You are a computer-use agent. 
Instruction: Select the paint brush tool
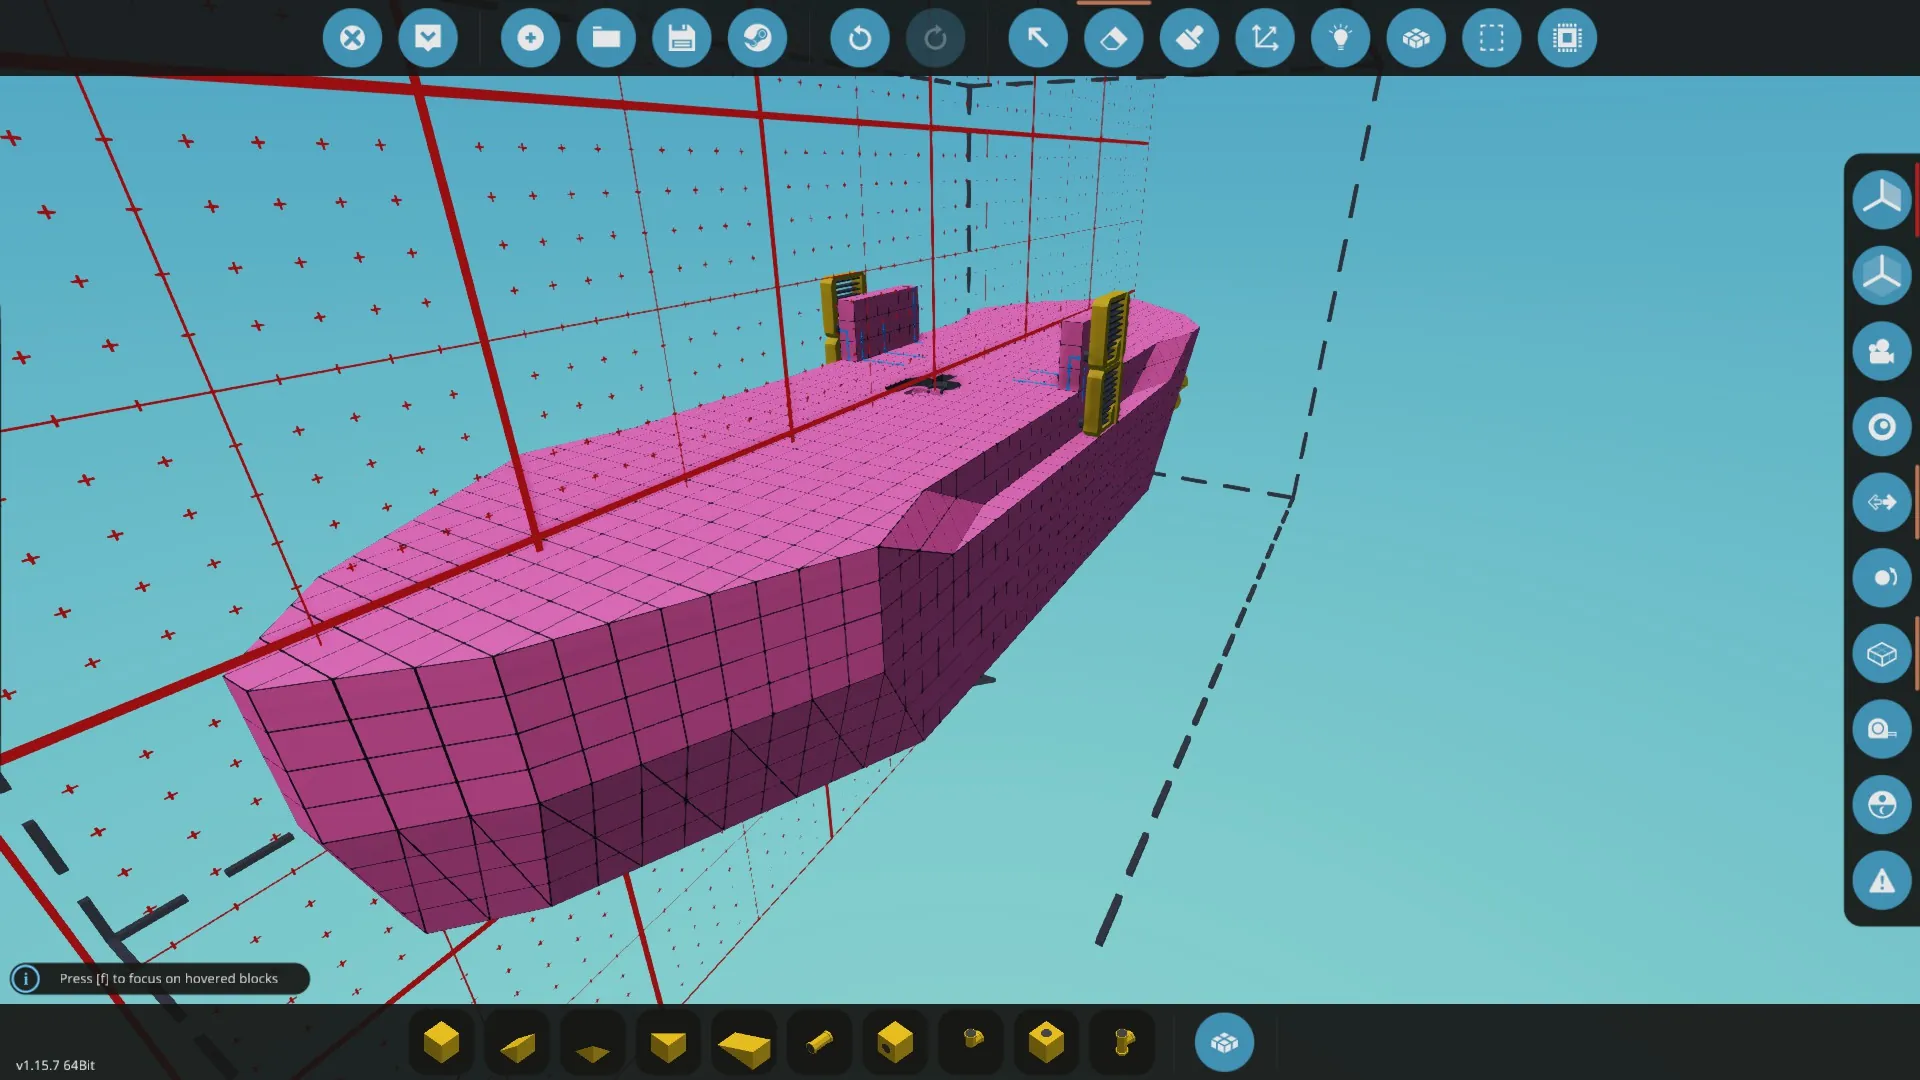(x=1189, y=38)
